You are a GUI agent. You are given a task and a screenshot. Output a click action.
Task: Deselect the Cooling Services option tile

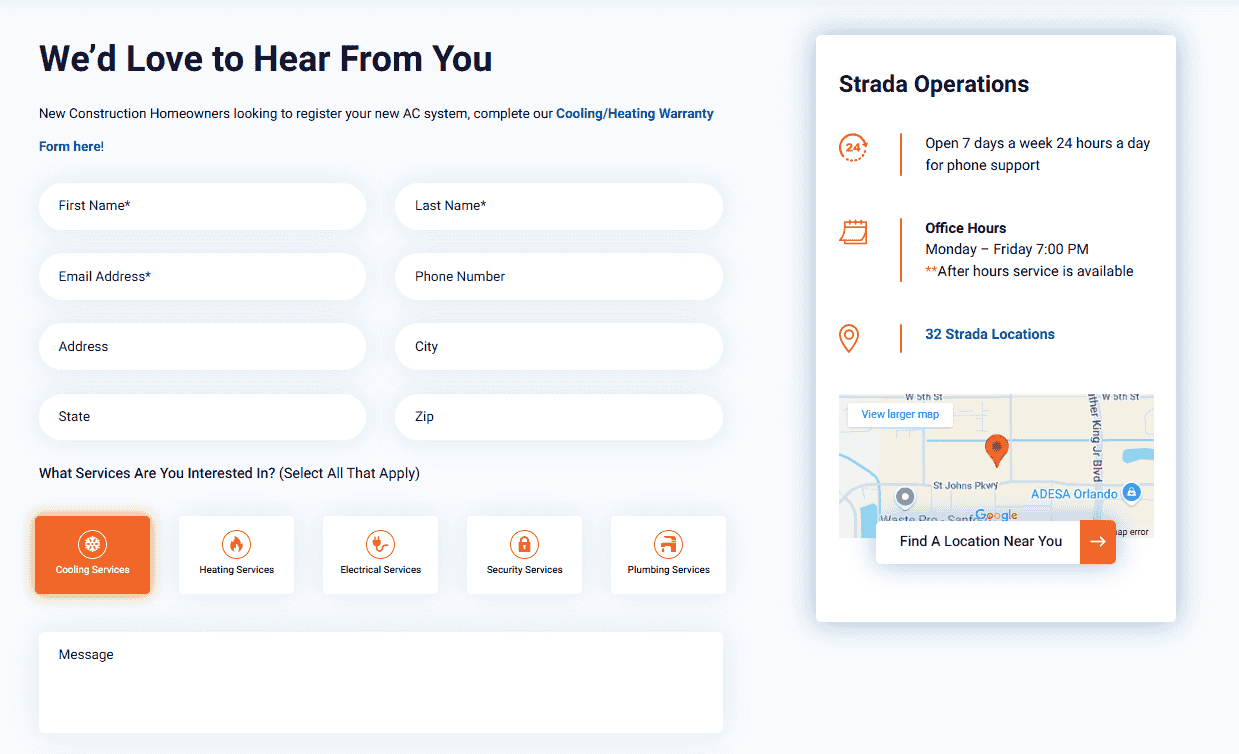(x=92, y=556)
